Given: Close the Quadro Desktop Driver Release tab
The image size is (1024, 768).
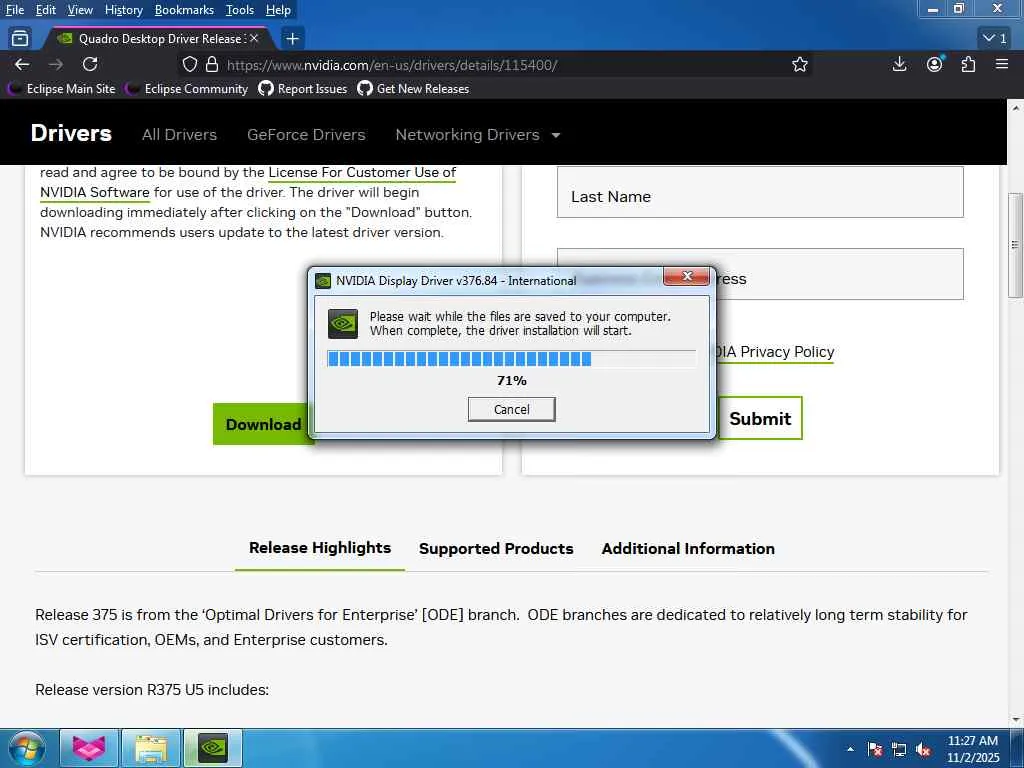Looking at the screenshot, I should point(254,39).
